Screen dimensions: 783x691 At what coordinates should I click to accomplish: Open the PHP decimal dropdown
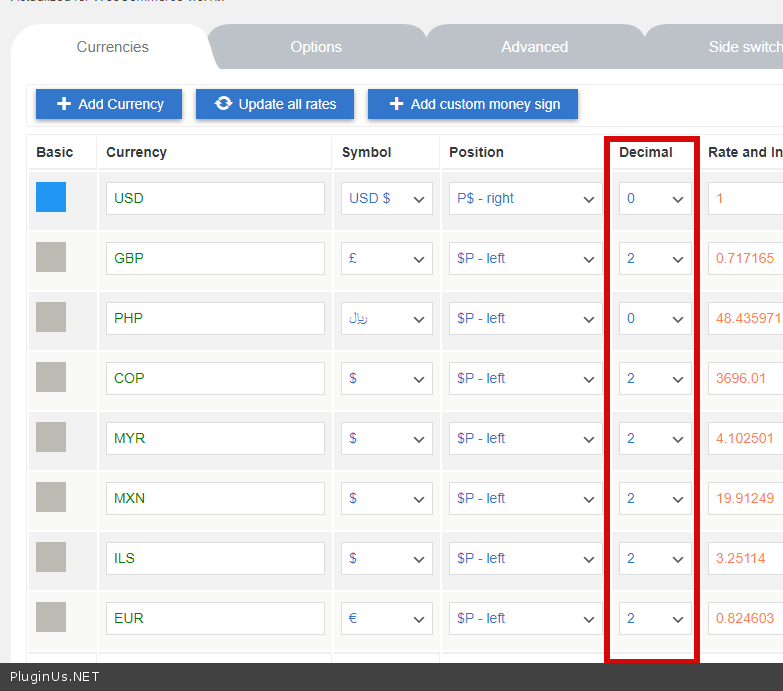[x=655, y=318]
